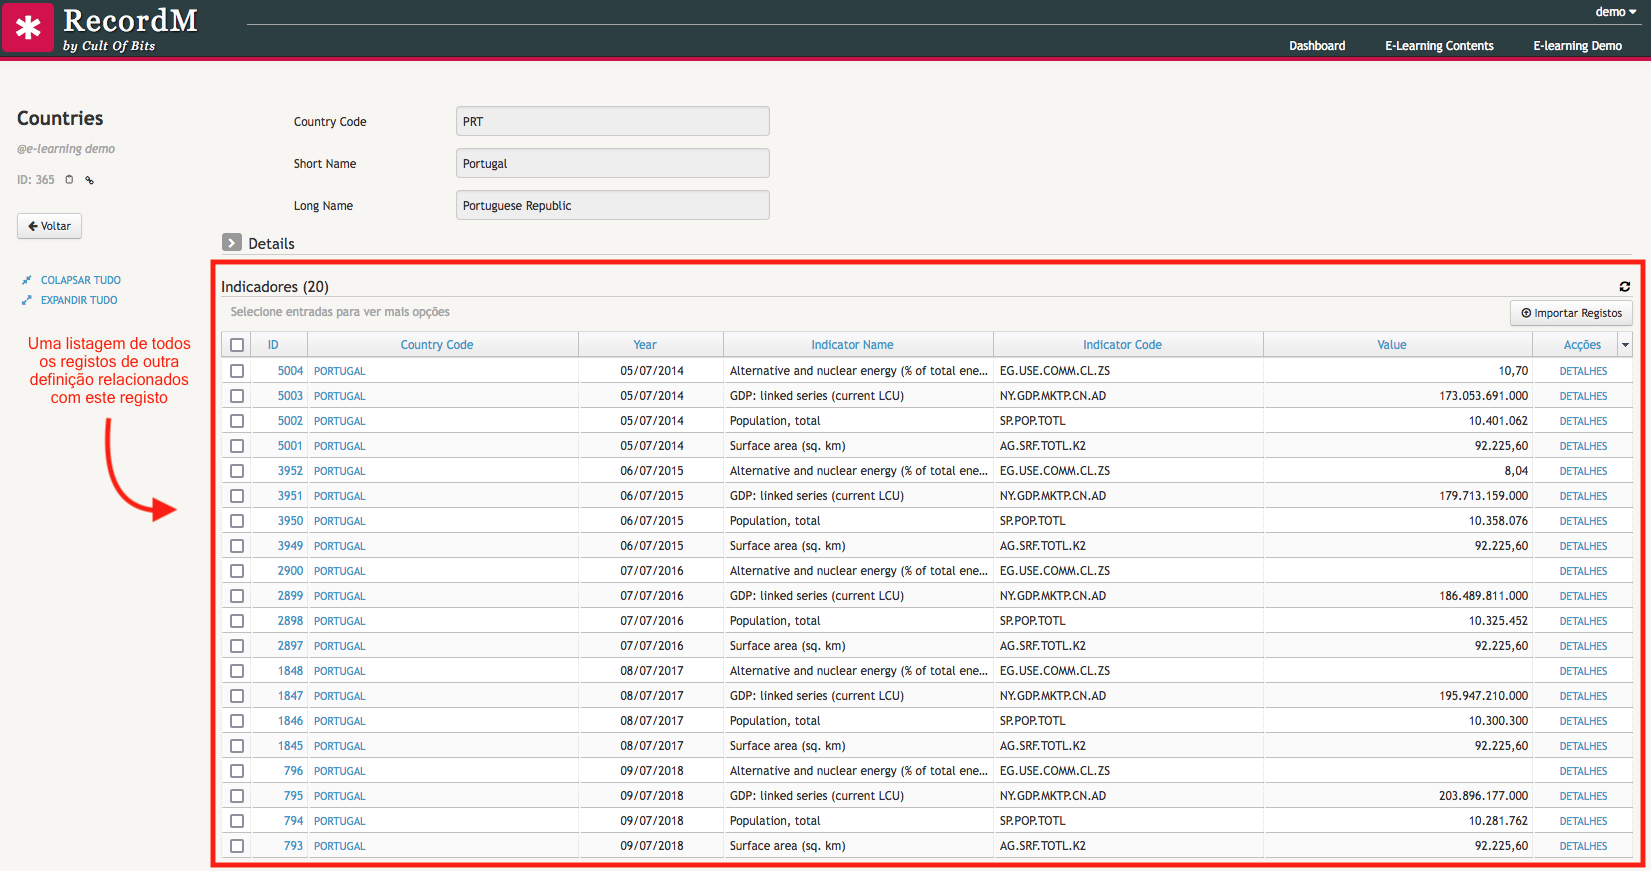Open the Acções column dropdown arrow
This screenshot has width=1651, height=871.
coord(1626,345)
